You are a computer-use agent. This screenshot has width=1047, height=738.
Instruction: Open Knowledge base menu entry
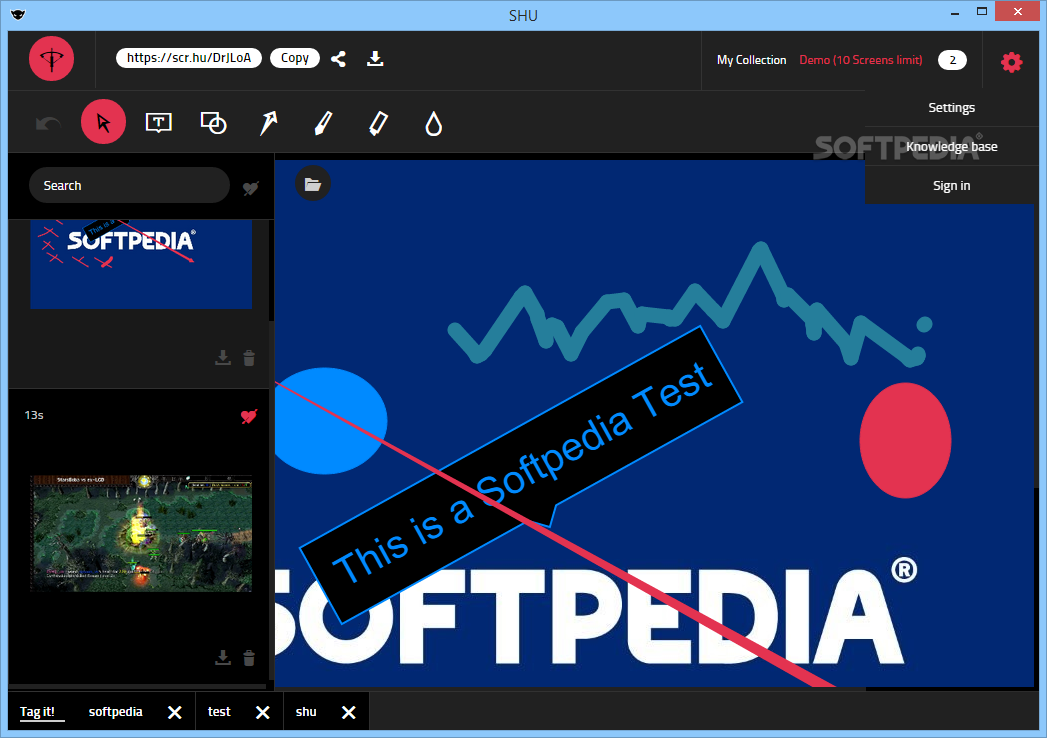click(952, 146)
